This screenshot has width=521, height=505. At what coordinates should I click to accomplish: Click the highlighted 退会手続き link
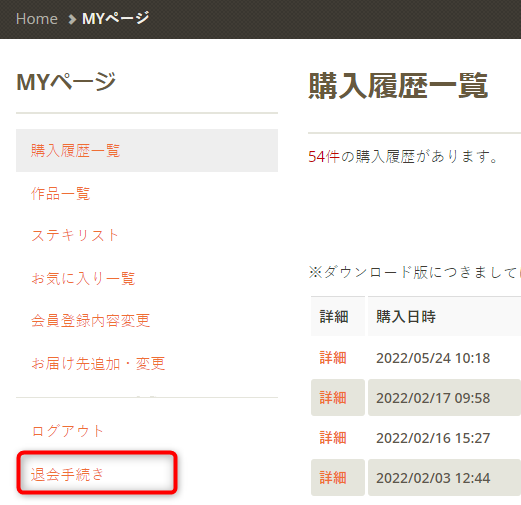68,474
